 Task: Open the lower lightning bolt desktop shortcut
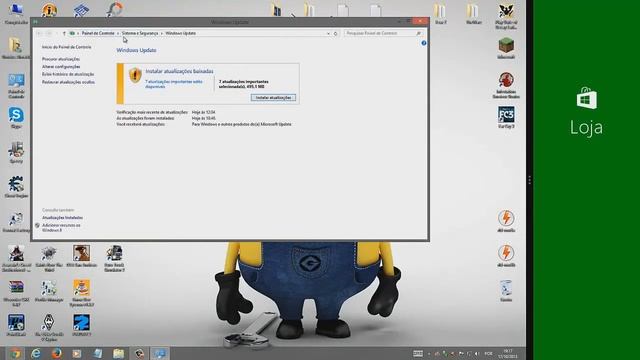click(506, 256)
